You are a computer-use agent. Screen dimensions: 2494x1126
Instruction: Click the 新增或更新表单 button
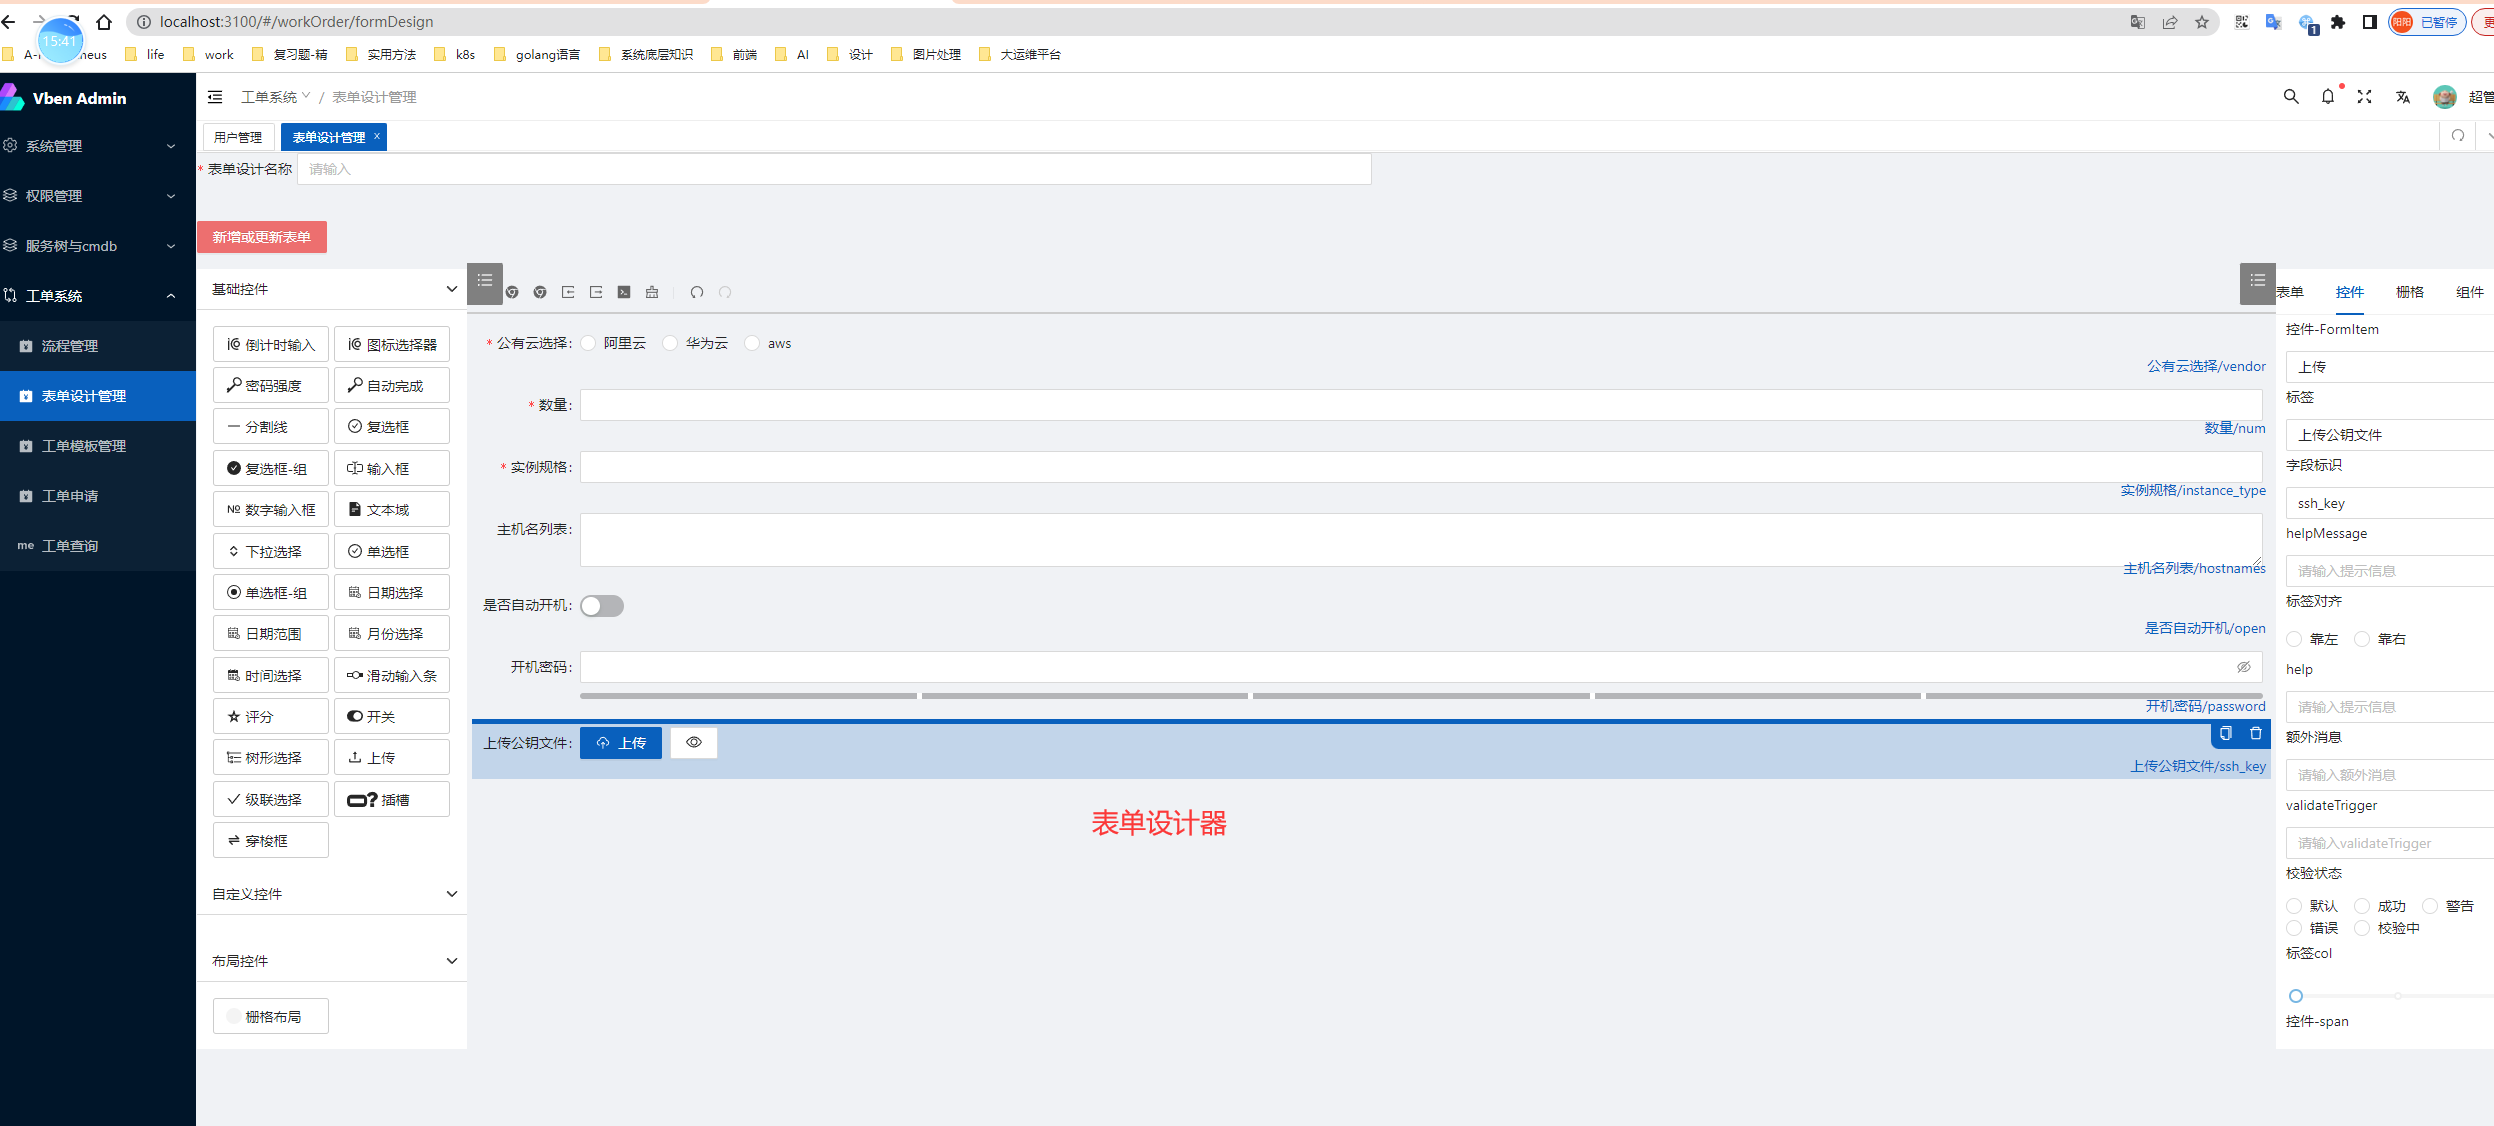click(x=262, y=237)
